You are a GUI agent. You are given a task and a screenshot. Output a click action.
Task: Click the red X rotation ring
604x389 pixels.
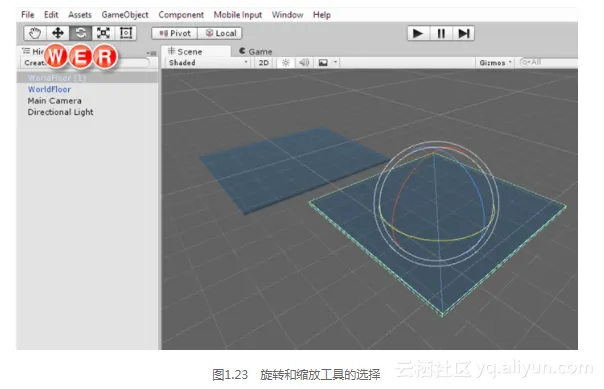pos(398,195)
